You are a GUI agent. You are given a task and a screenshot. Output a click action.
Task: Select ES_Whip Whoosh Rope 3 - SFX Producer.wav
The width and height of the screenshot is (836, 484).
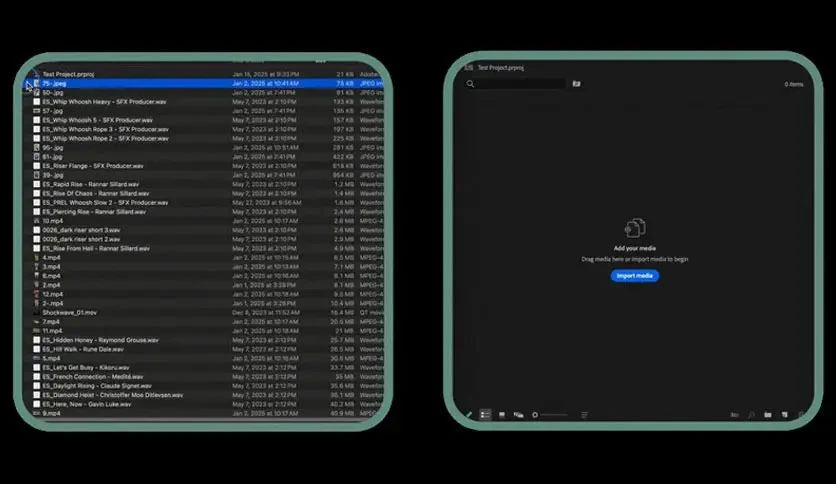click(x=106, y=130)
